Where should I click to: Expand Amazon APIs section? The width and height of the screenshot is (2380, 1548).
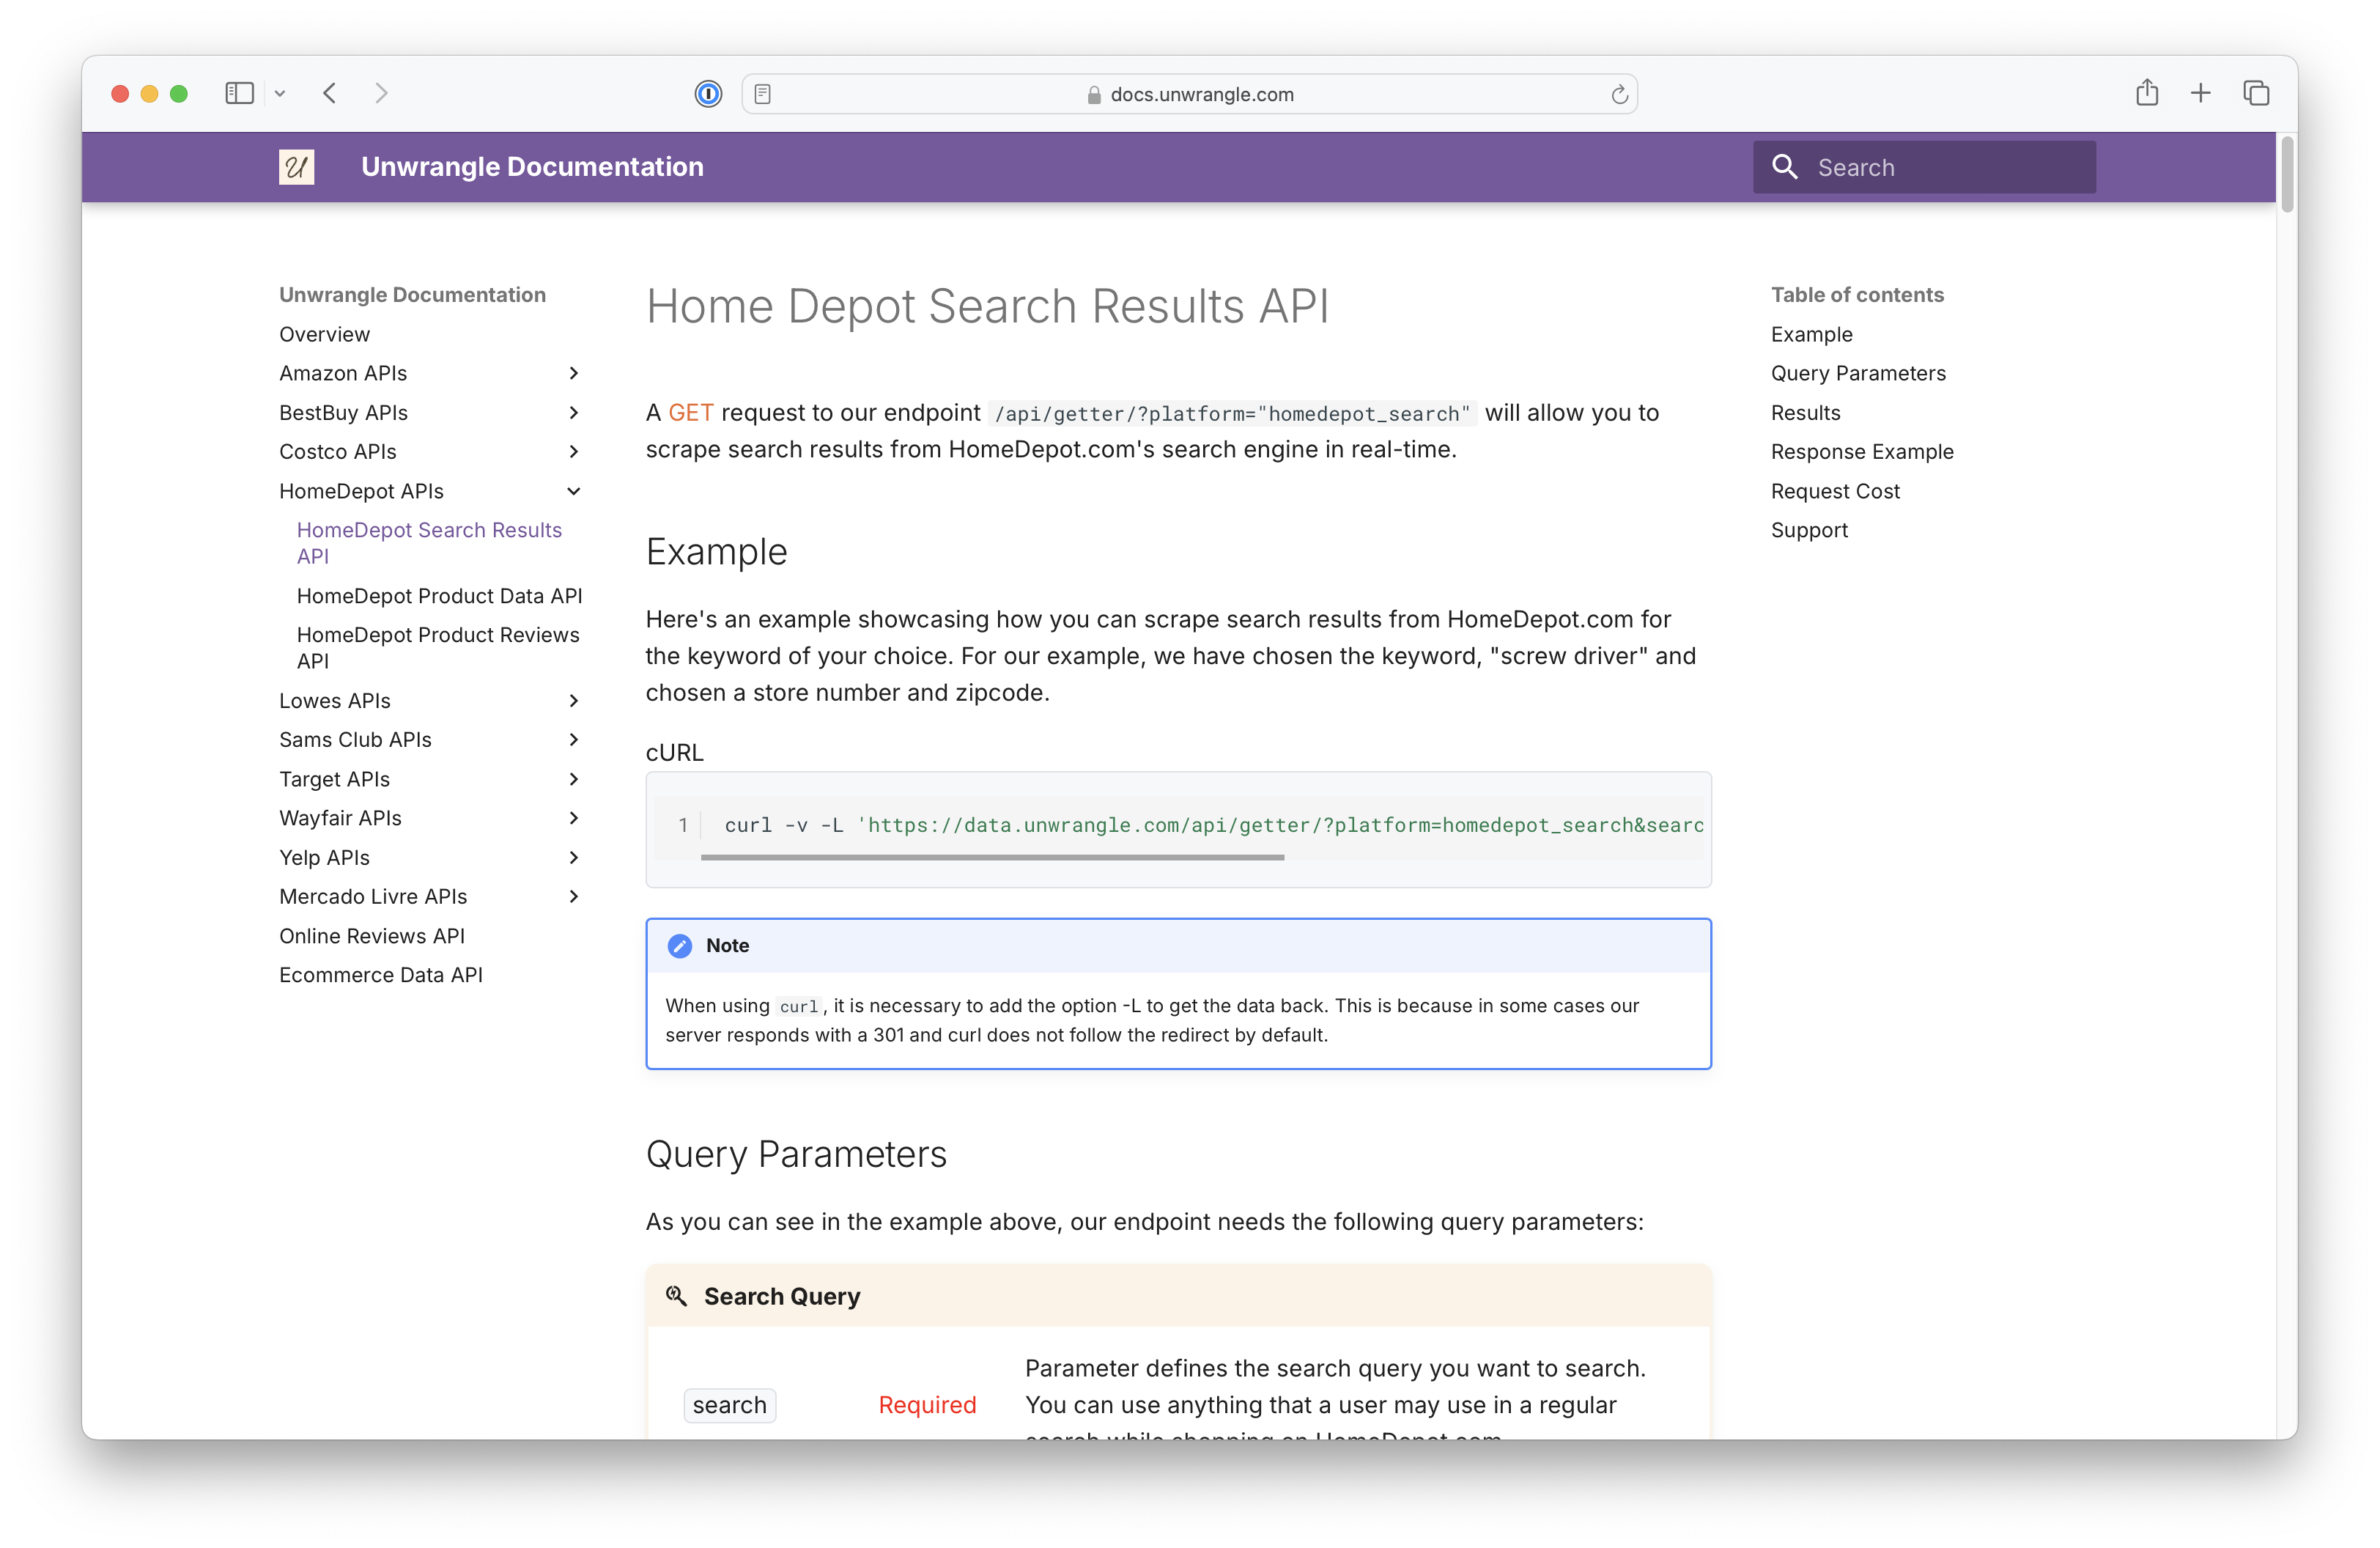click(574, 373)
